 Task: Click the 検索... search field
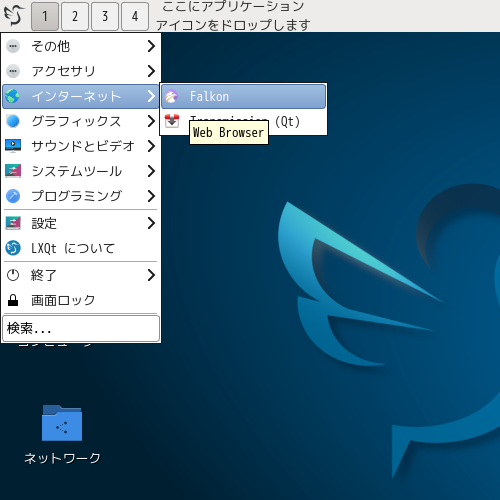(x=81, y=329)
